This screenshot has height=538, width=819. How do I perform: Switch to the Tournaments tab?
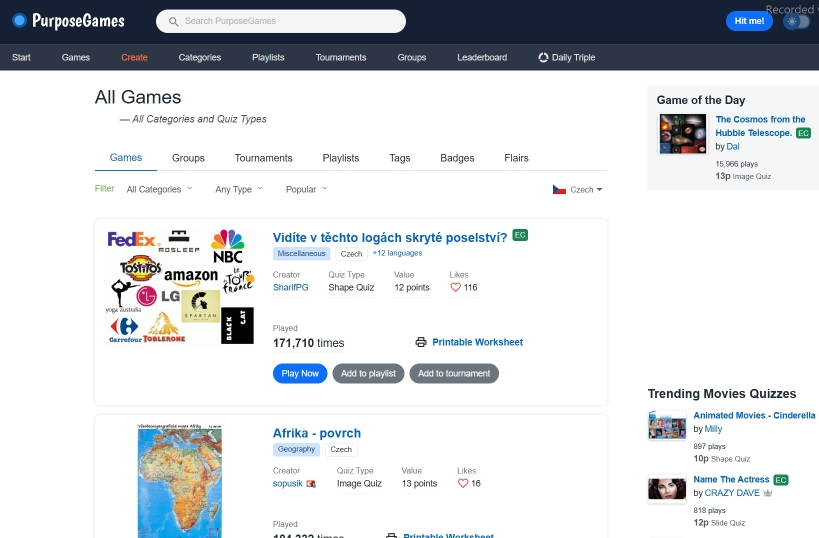pyautogui.click(x=263, y=158)
